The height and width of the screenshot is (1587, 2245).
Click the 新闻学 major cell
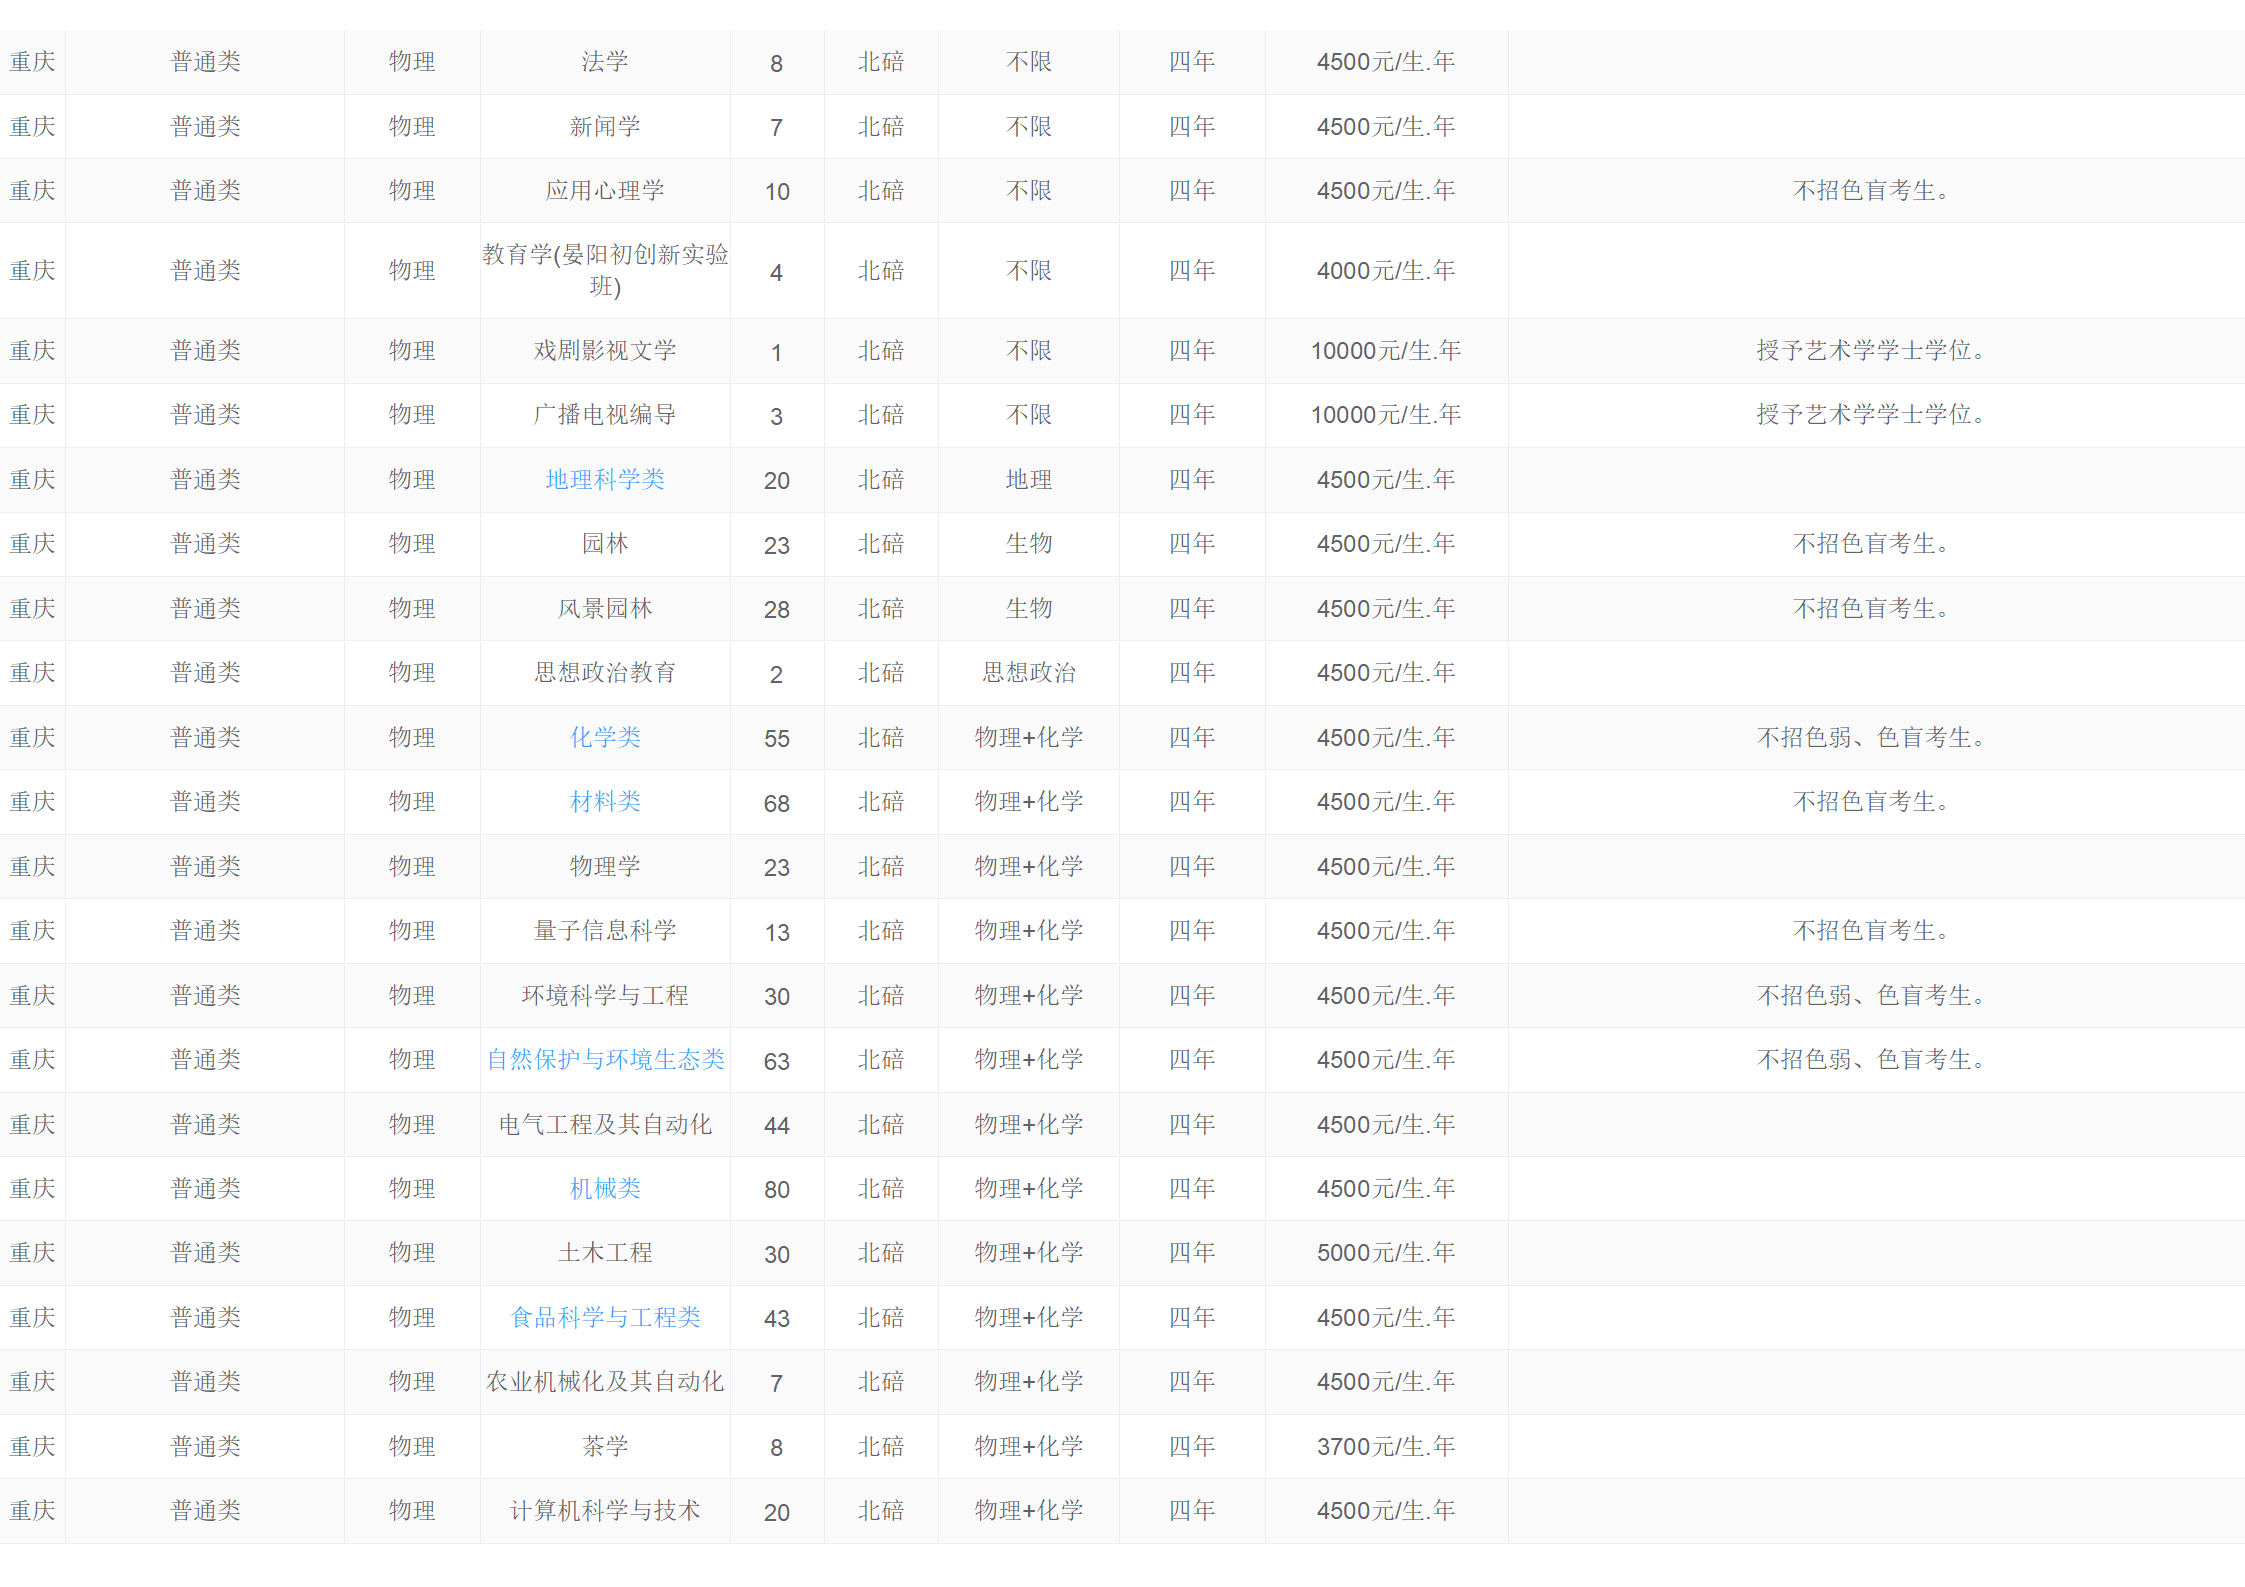coord(604,127)
